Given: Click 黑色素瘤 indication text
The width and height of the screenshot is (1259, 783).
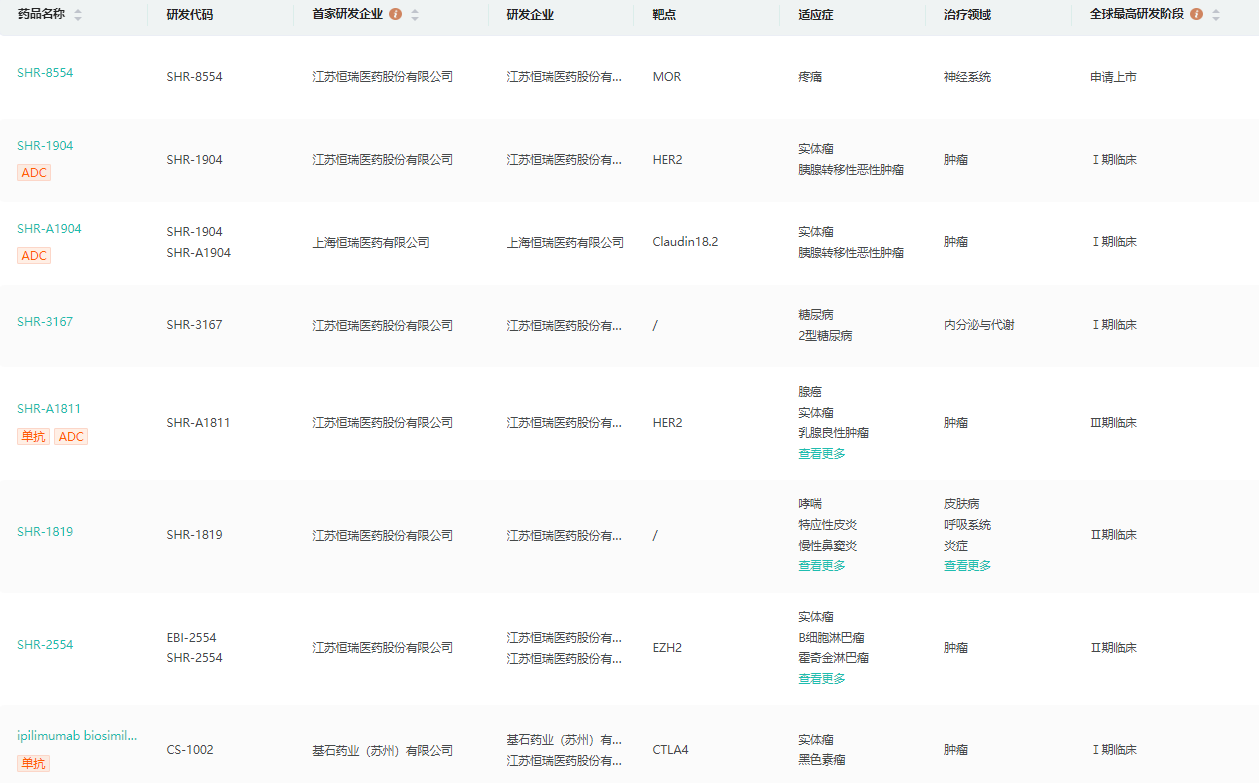Looking at the screenshot, I should tap(822, 760).
